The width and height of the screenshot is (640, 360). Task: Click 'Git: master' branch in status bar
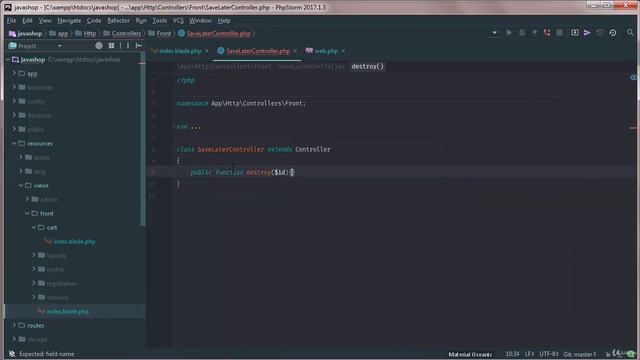point(580,354)
